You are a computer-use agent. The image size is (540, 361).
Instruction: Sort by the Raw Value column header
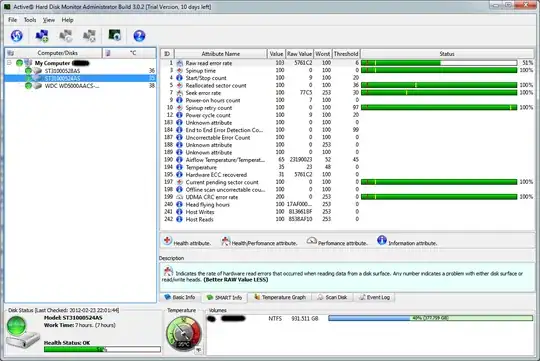299,54
